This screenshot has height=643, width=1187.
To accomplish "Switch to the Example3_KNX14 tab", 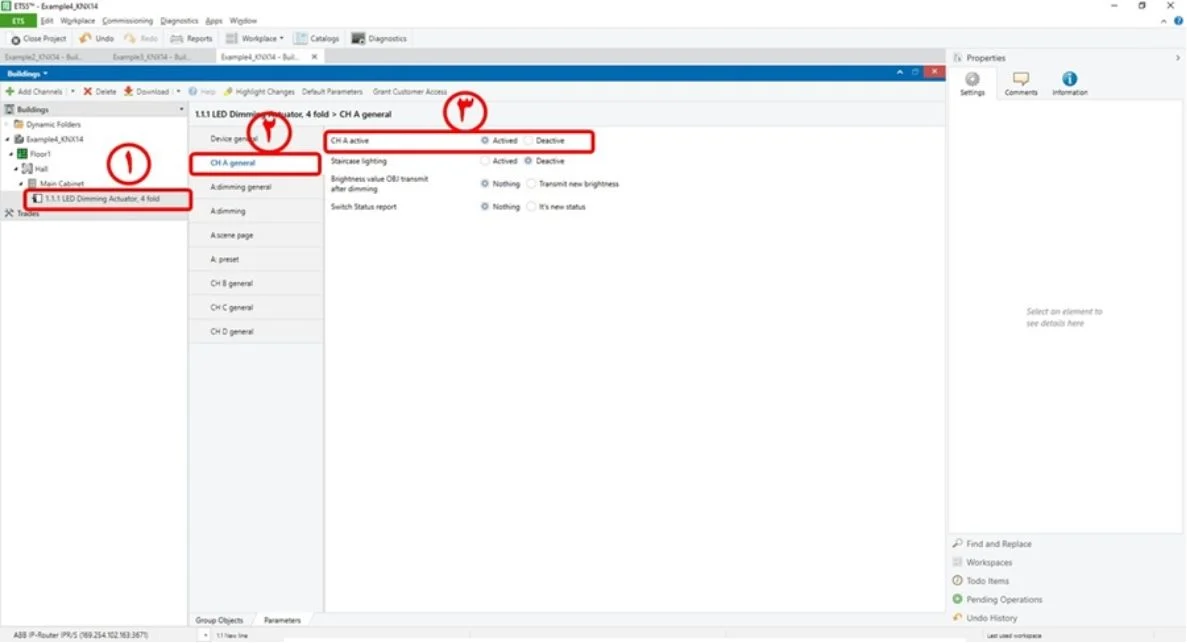I will point(151,57).
